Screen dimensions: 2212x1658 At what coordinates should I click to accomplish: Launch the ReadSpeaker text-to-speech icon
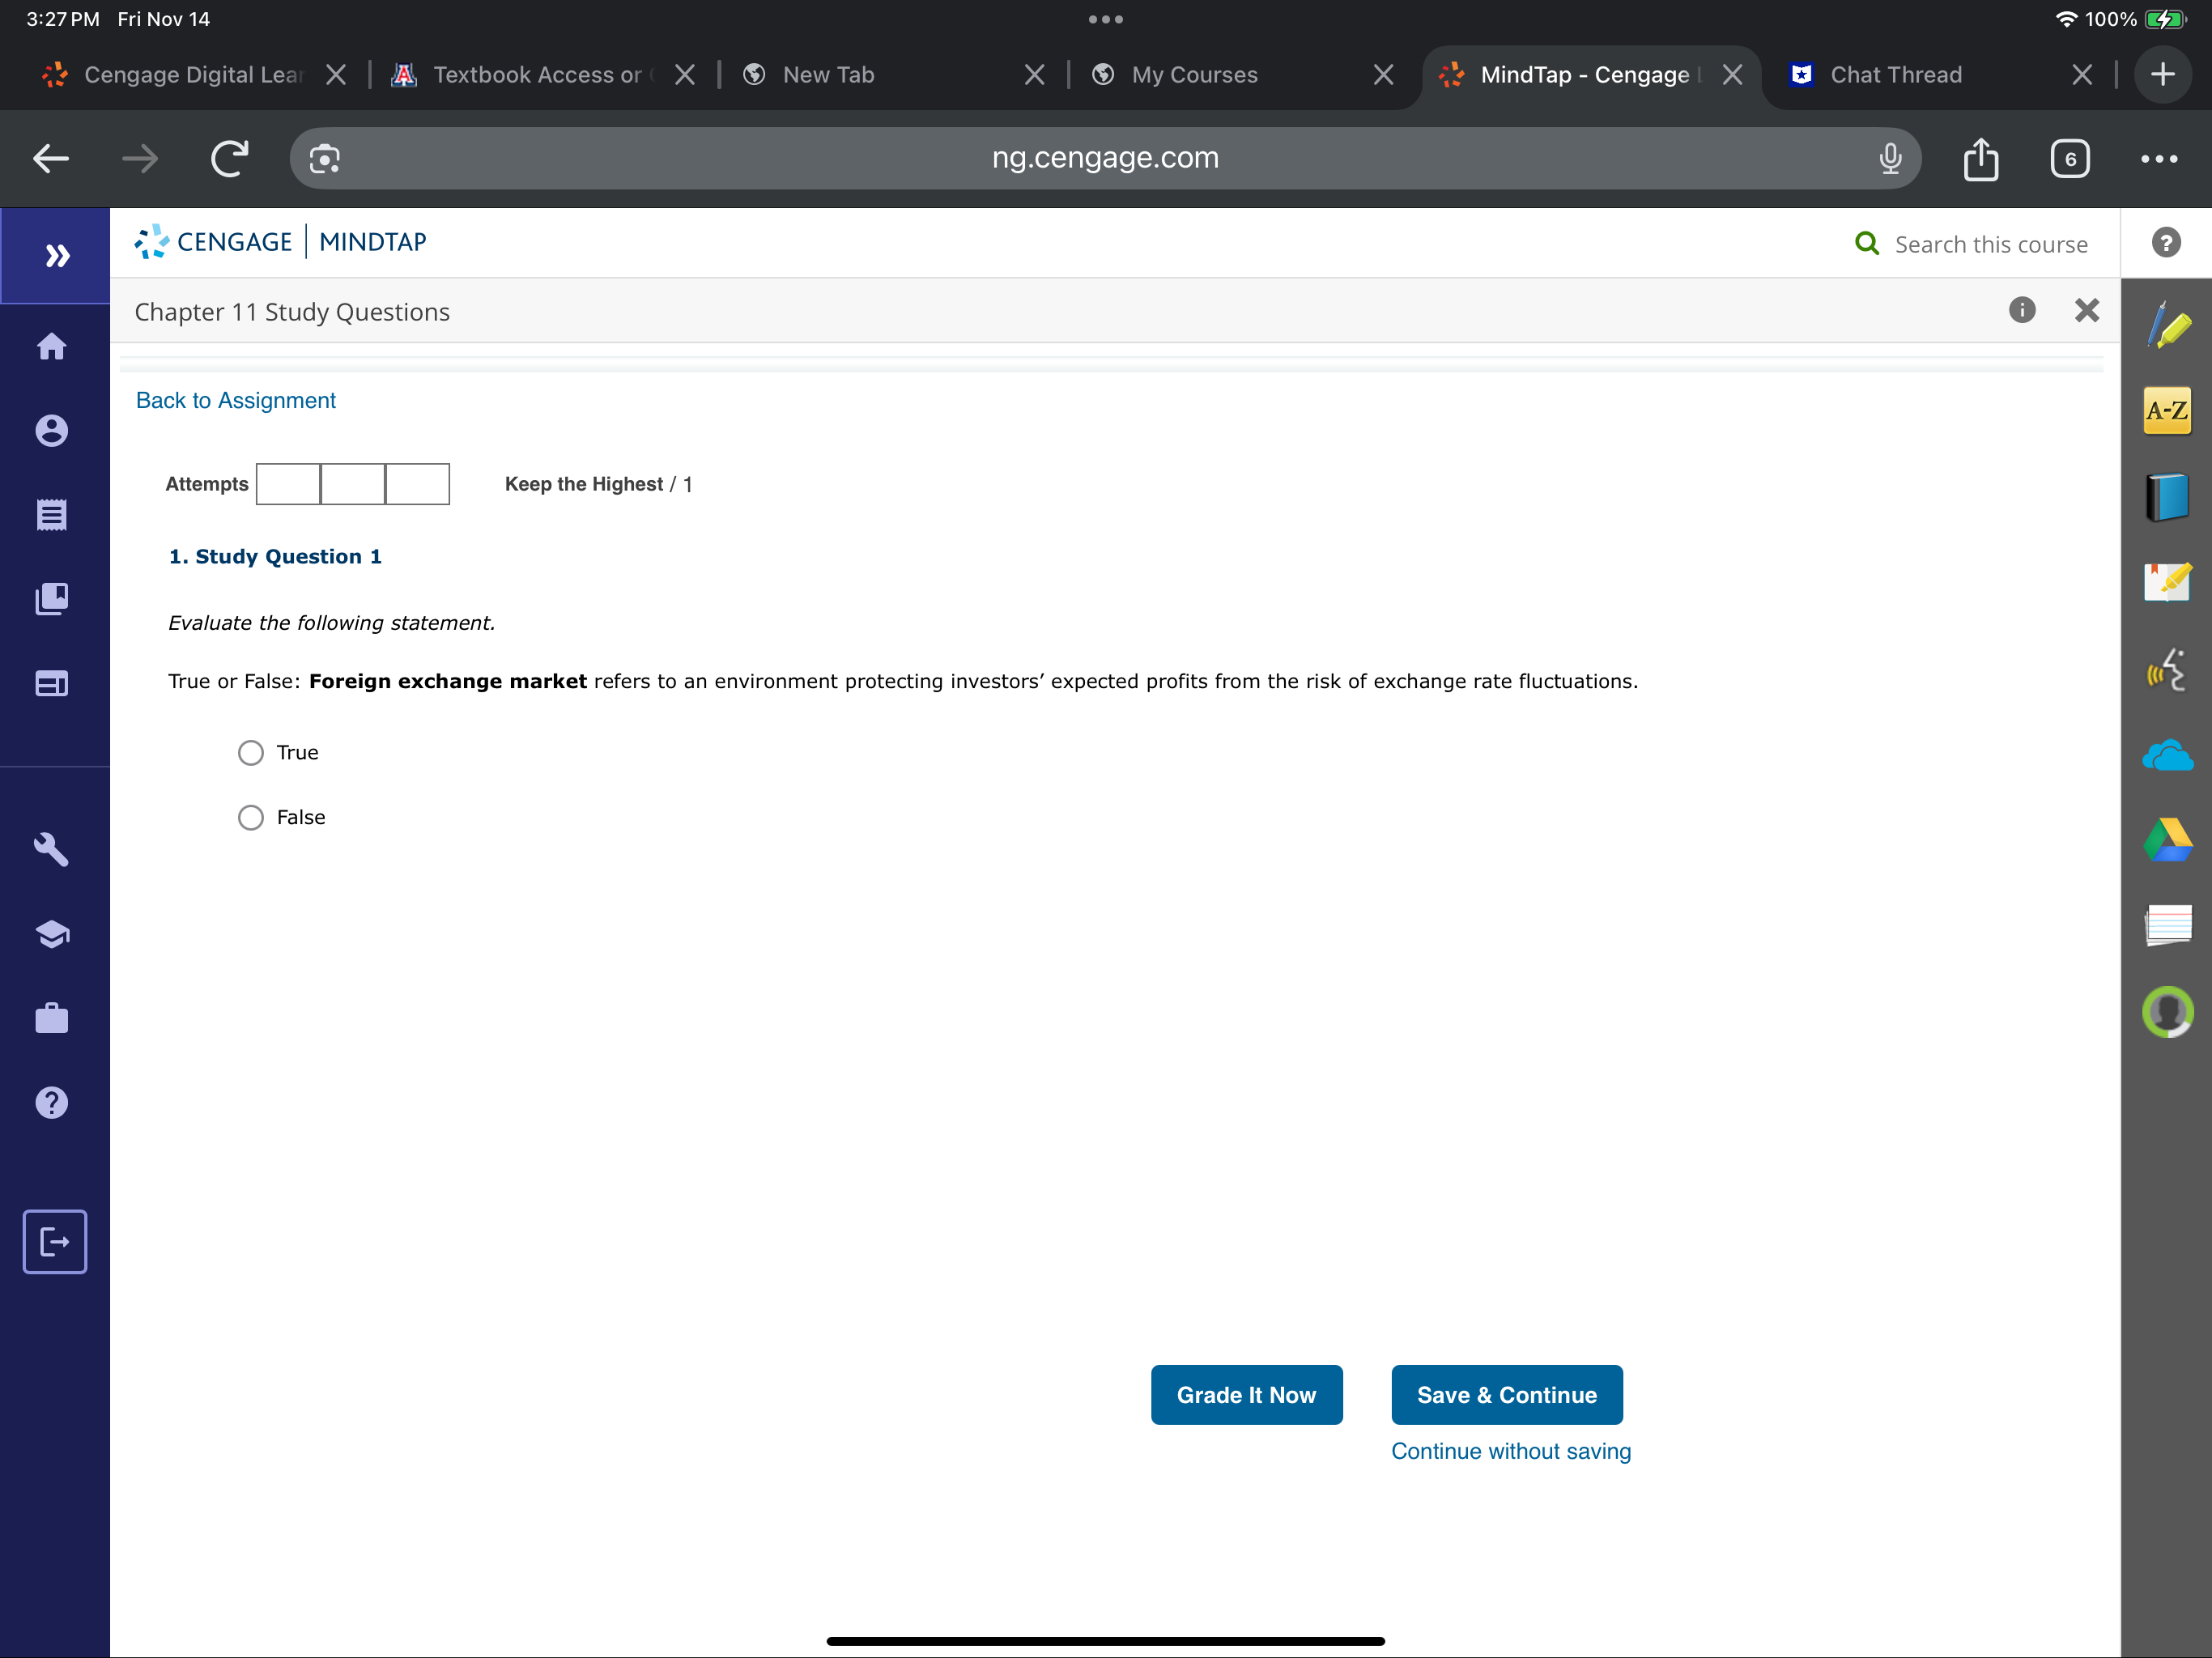click(x=2167, y=671)
